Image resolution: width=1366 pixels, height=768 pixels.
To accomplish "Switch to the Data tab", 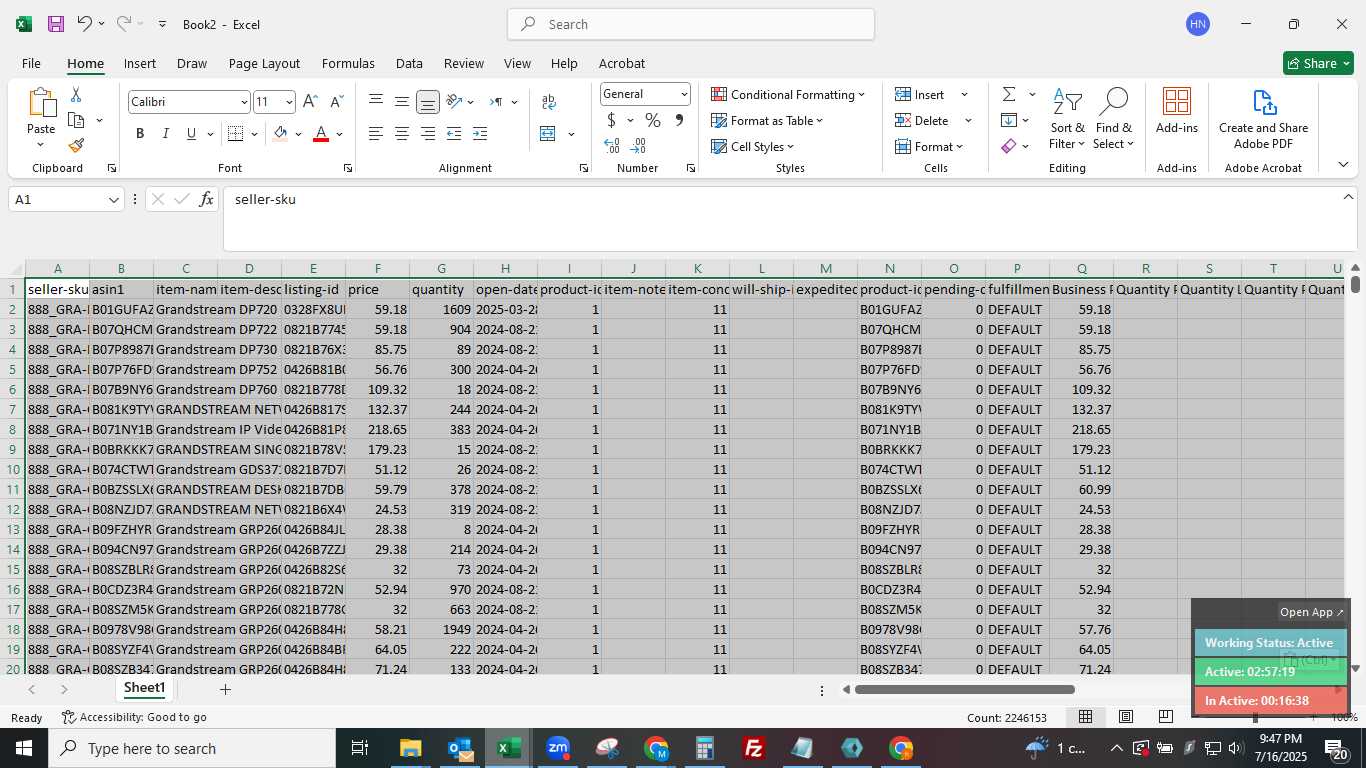I will 409,63.
